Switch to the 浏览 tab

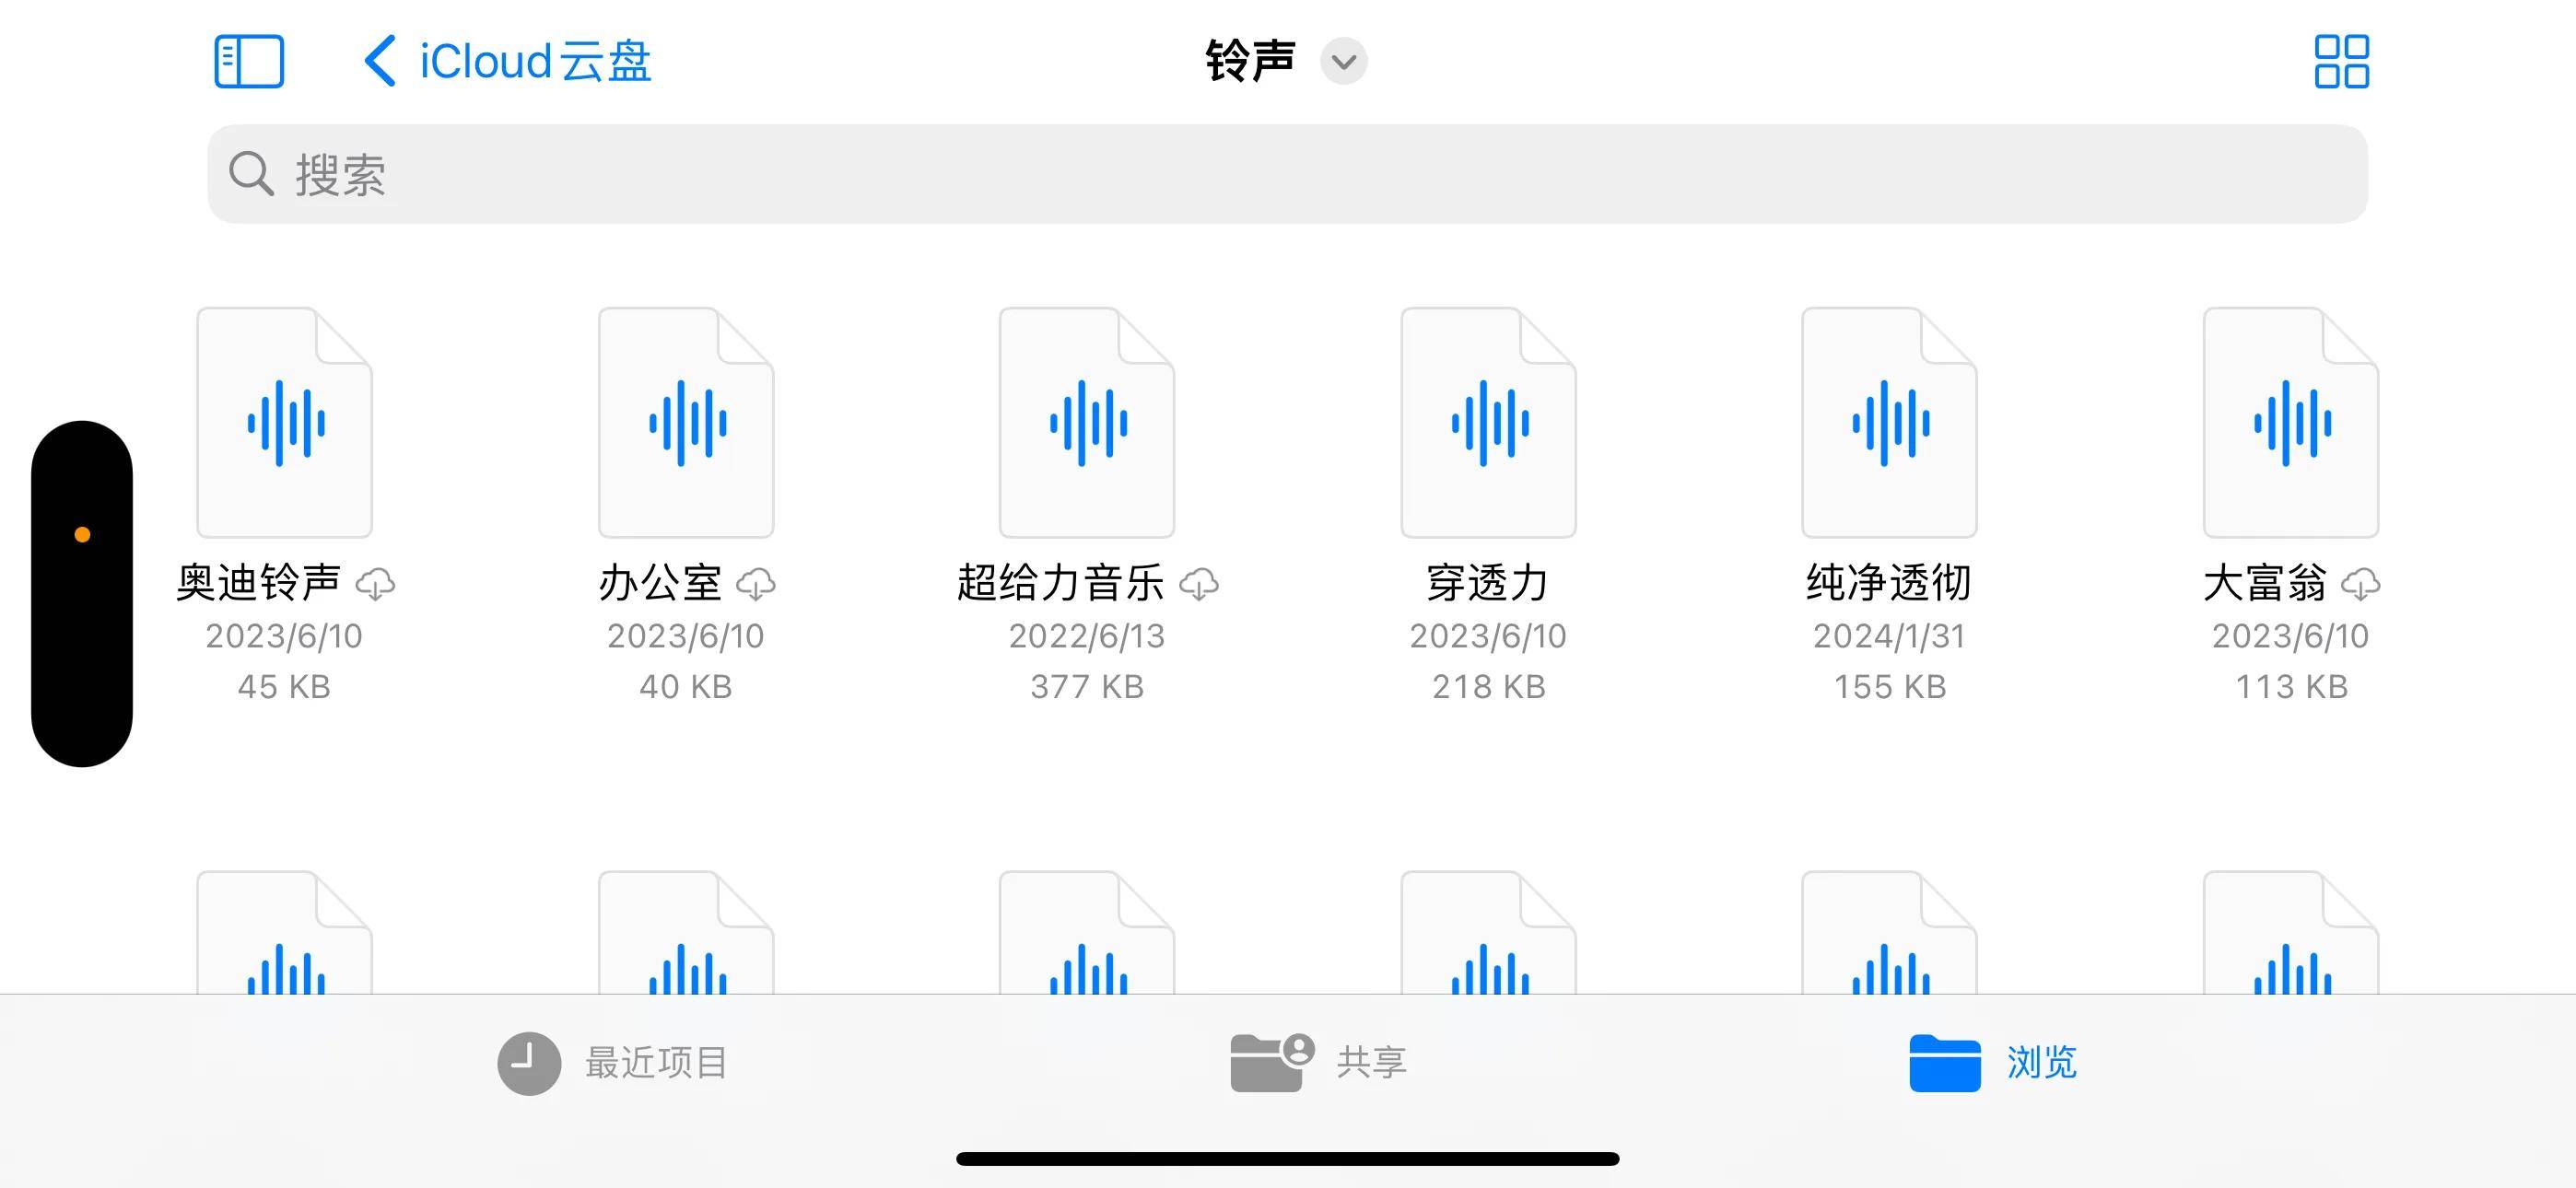(x=1993, y=1063)
